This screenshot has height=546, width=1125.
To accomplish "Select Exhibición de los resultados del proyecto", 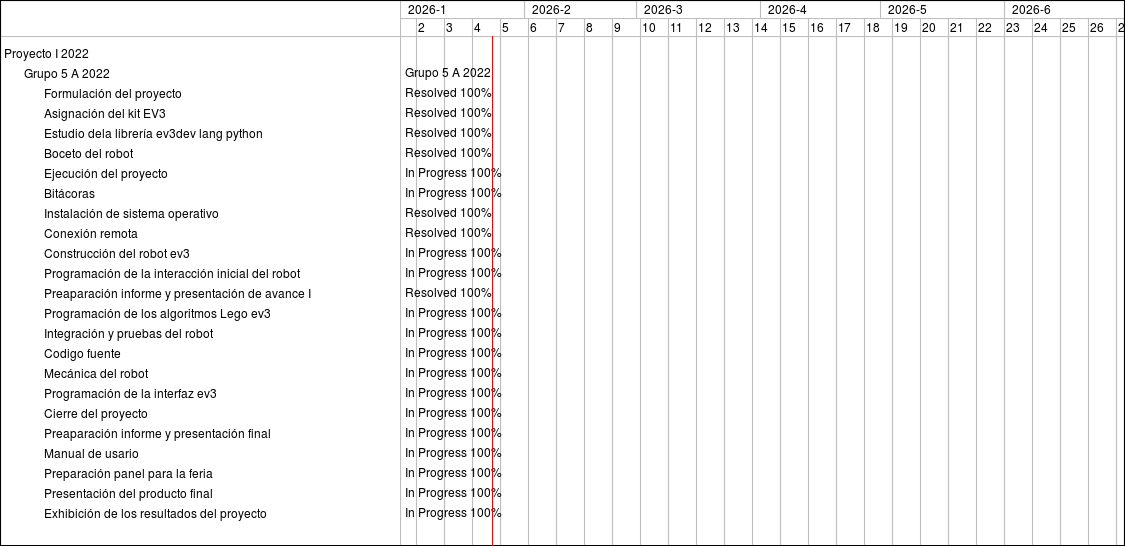I will [x=155, y=514].
